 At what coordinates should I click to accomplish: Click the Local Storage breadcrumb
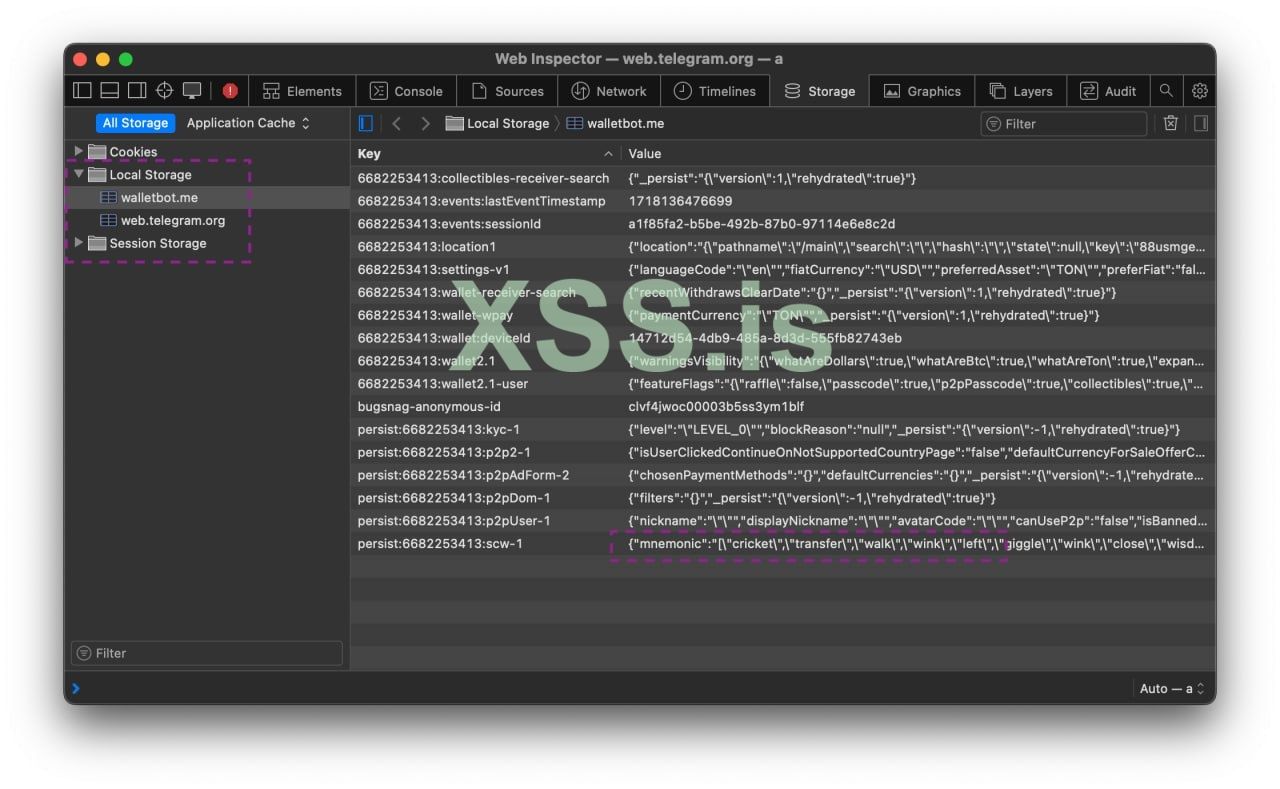tap(497, 123)
